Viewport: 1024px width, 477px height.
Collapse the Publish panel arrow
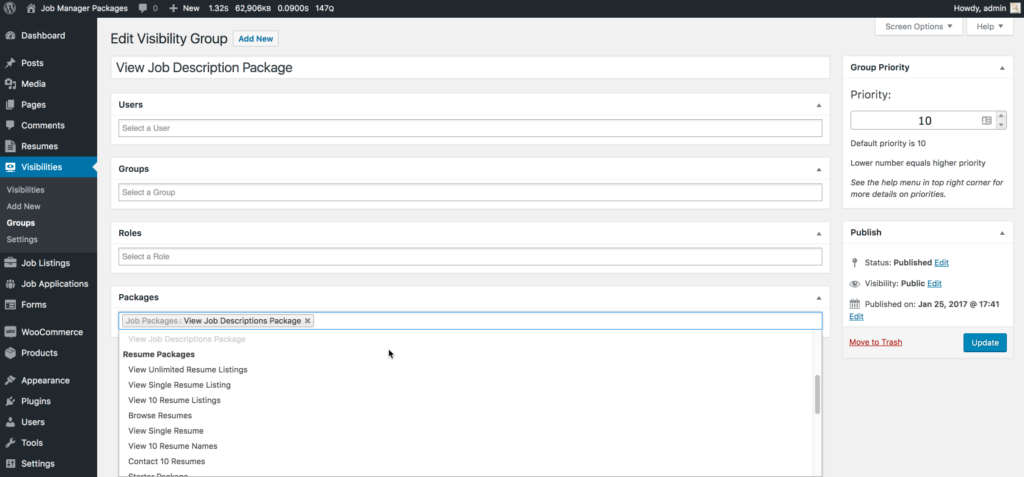pyautogui.click(x=1002, y=233)
